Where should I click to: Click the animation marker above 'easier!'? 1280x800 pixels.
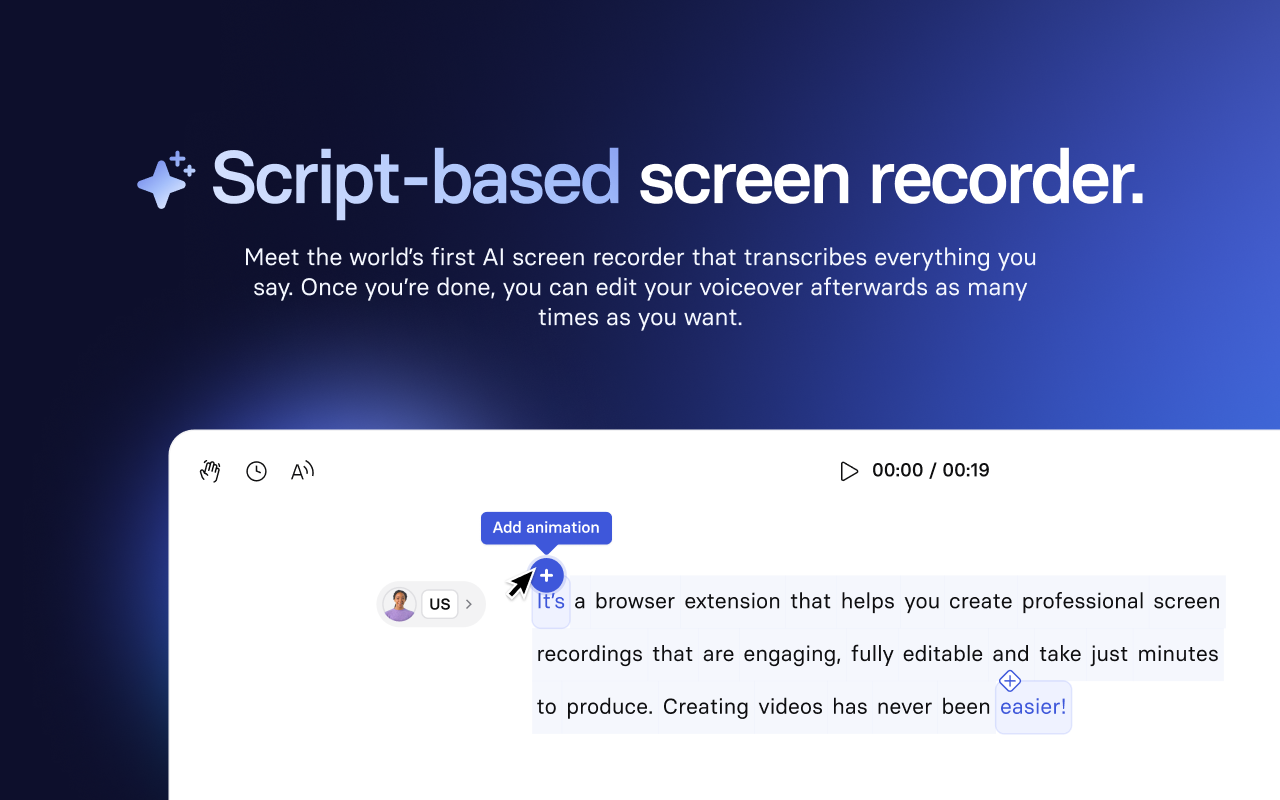pos(1010,681)
